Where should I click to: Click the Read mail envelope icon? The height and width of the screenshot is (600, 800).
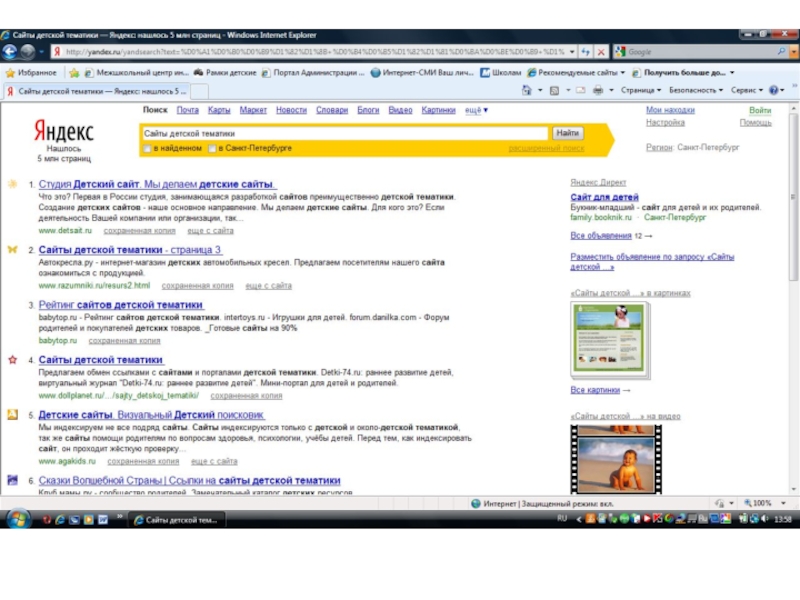pyautogui.click(x=581, y=90)
